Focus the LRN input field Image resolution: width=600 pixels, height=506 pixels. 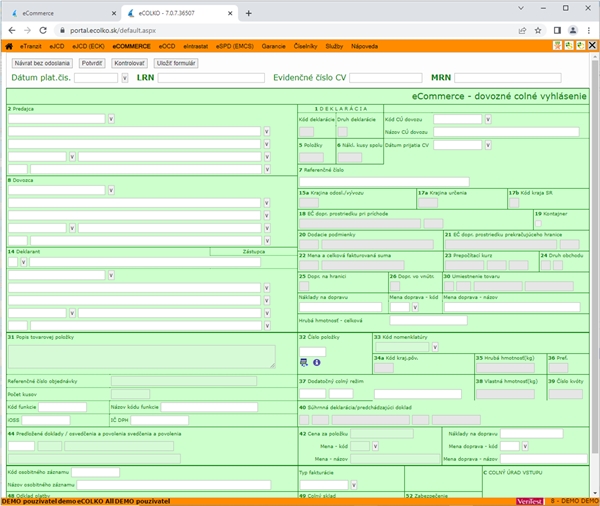click(211, 78)
